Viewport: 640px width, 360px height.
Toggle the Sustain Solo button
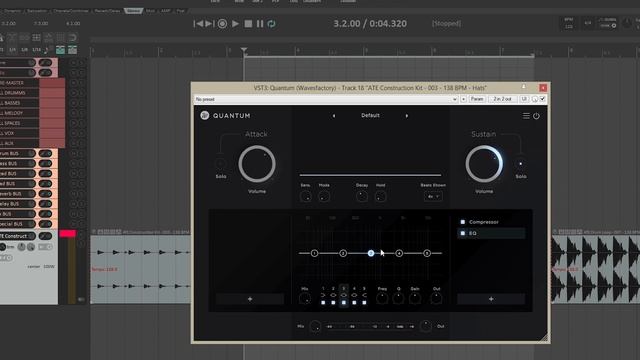tap(520, 164)
